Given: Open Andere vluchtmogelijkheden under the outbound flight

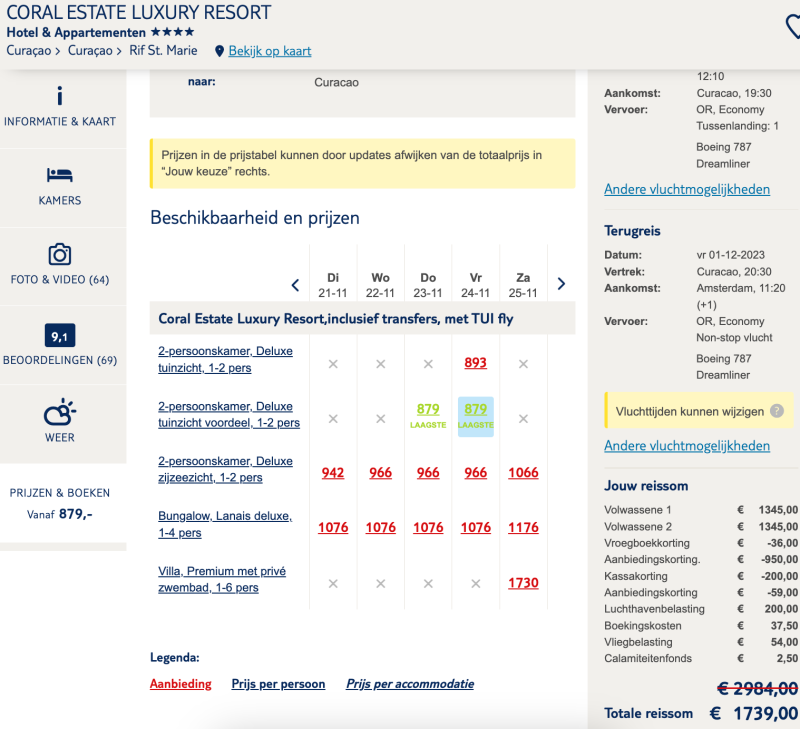Looking at the screenshot, I should tap(687, 189).
